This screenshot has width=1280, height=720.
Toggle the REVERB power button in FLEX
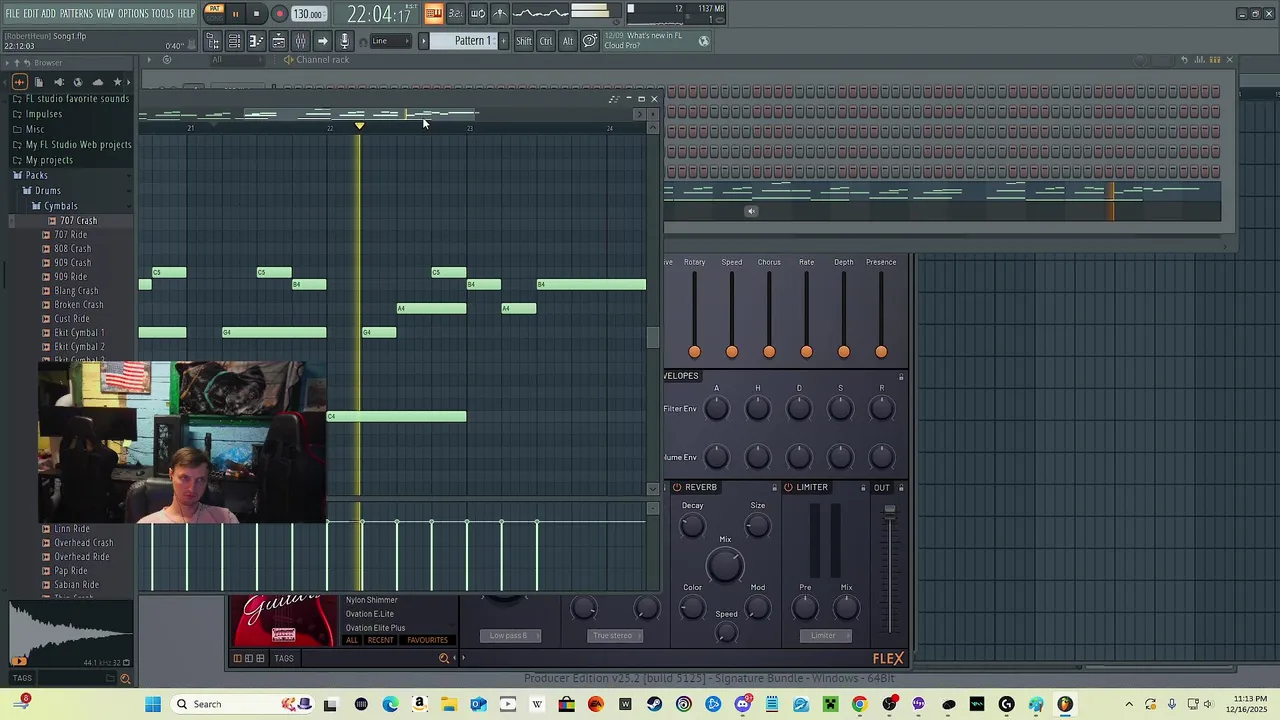click(x=677, y=487)
